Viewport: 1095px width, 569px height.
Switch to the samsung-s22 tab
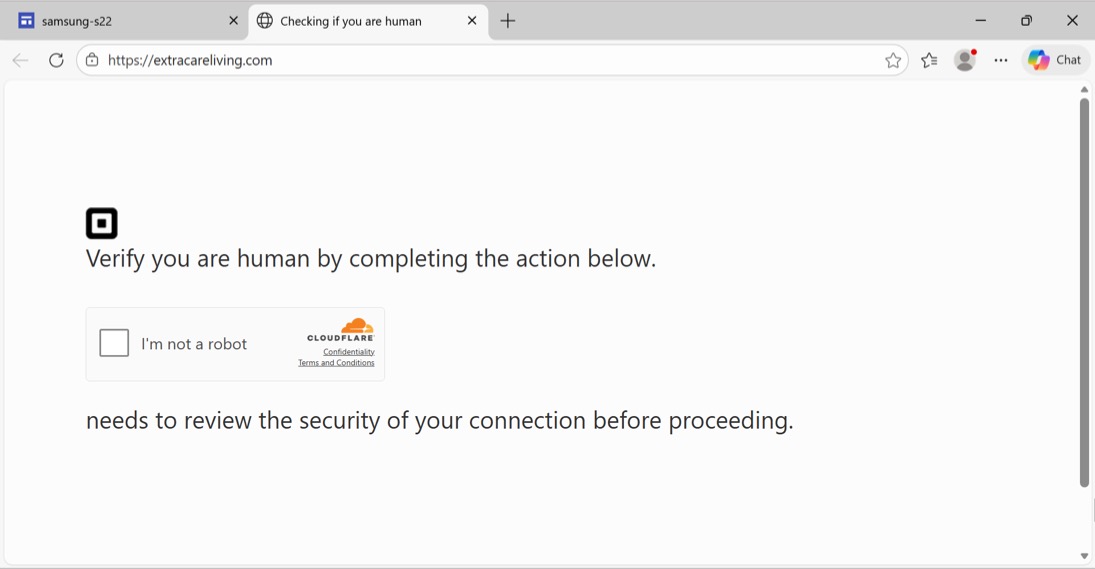click(x=120, y=21)
